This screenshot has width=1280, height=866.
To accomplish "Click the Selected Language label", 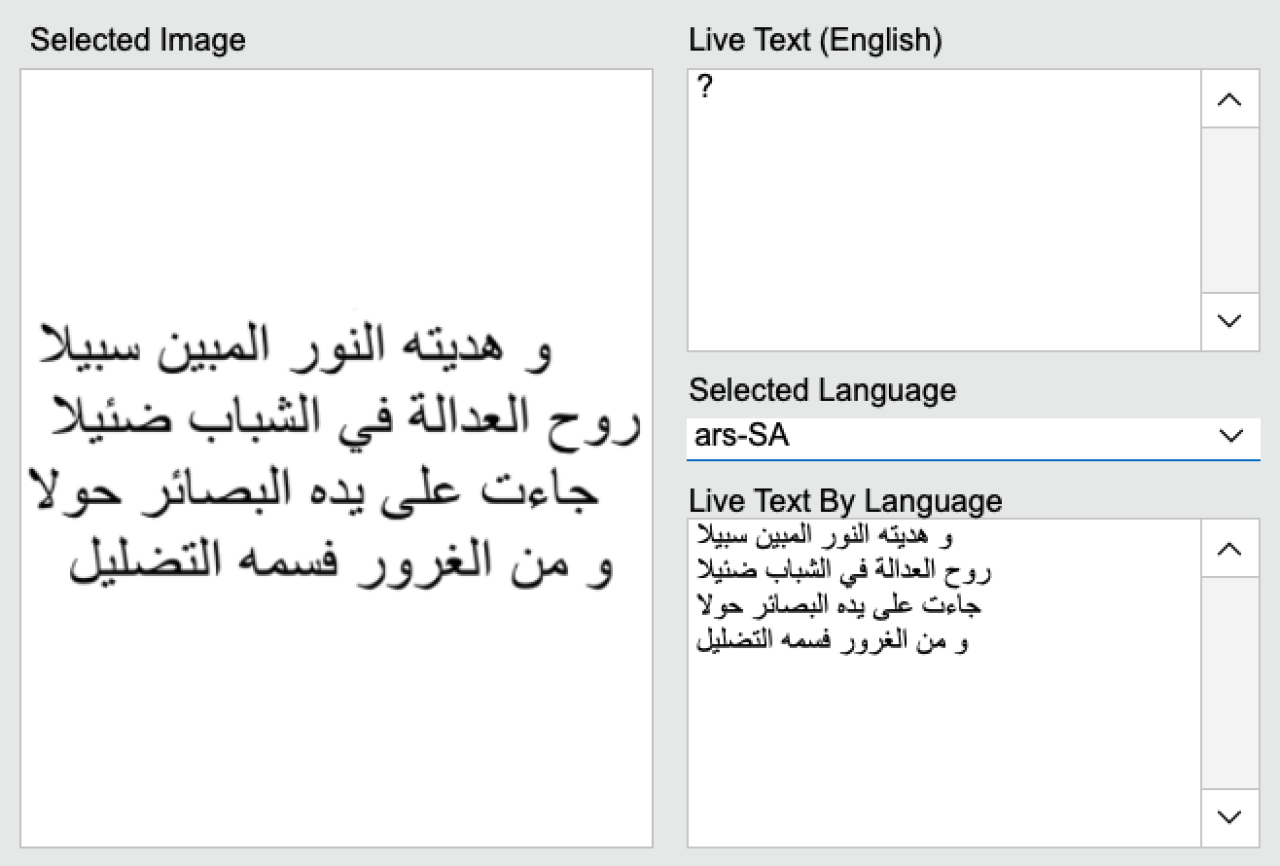I will [x=822, y=390].
